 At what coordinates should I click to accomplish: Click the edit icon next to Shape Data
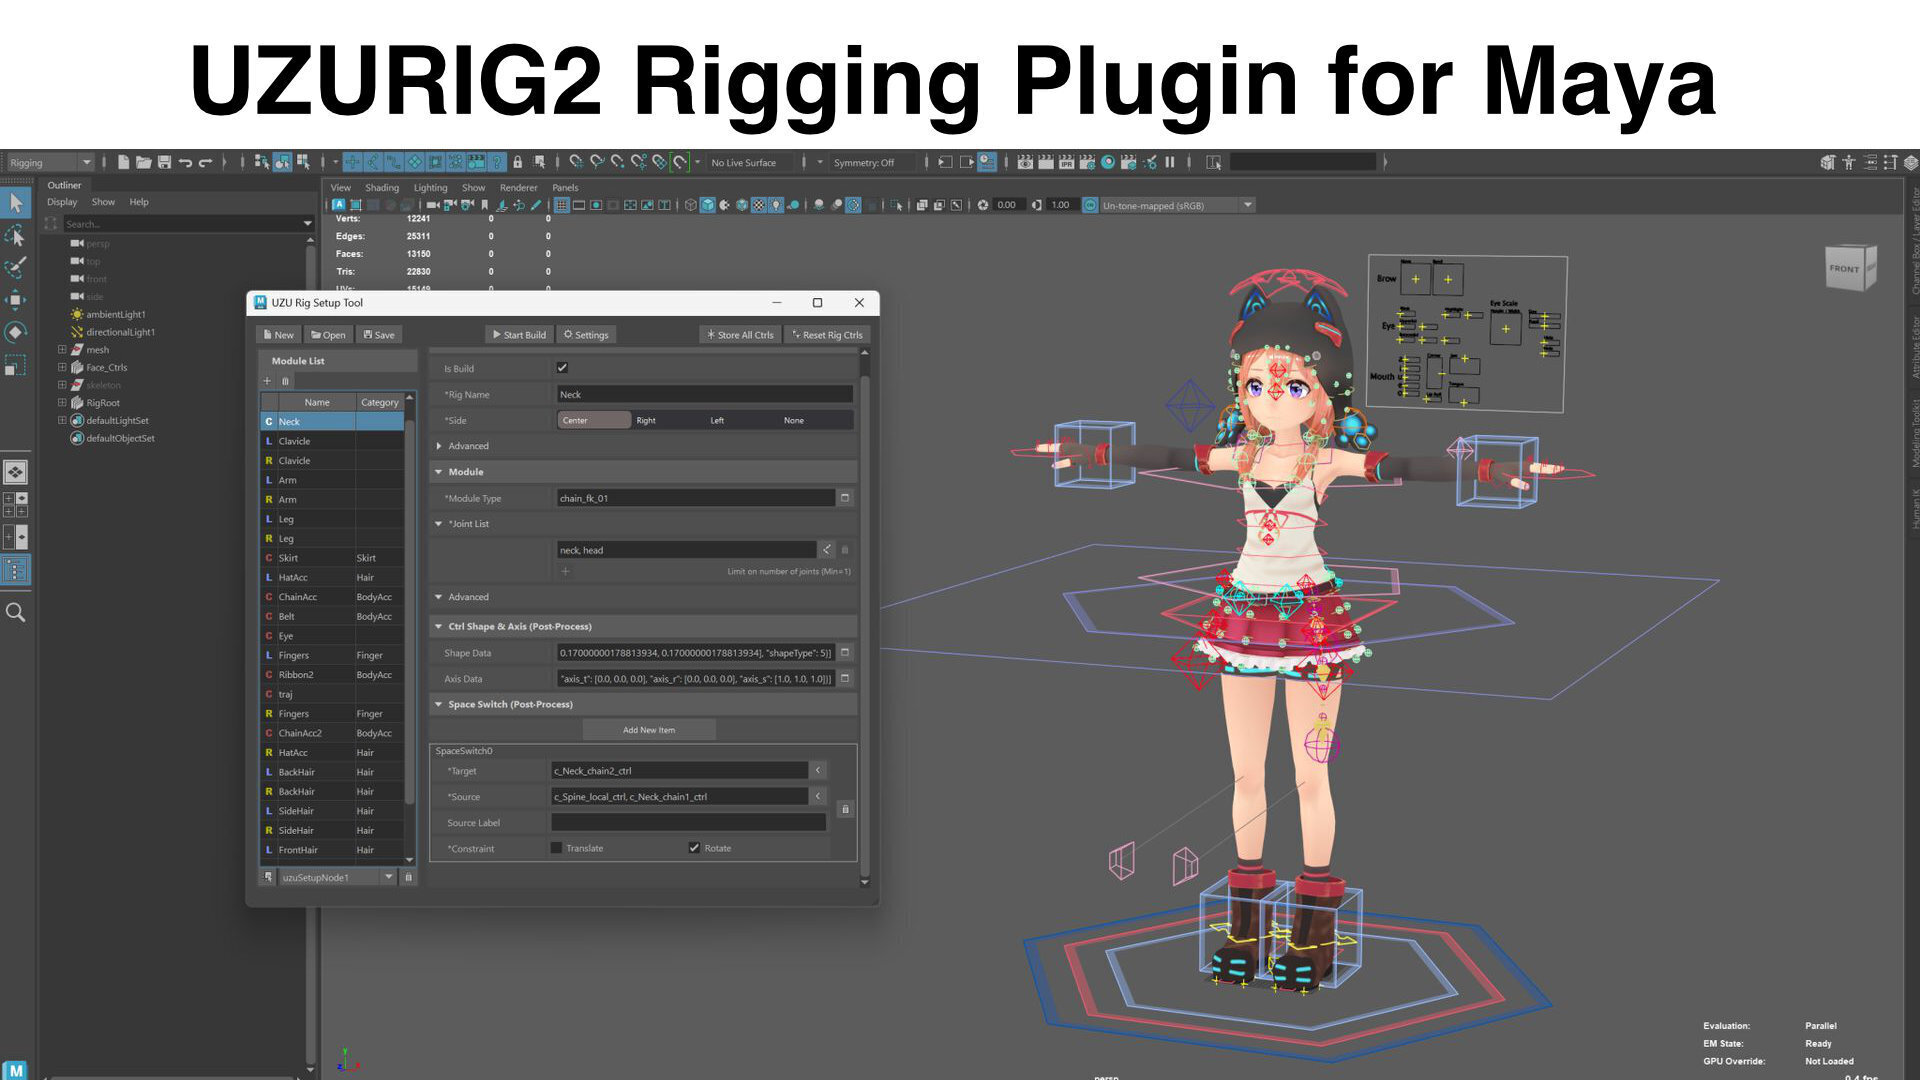[845, 653]
